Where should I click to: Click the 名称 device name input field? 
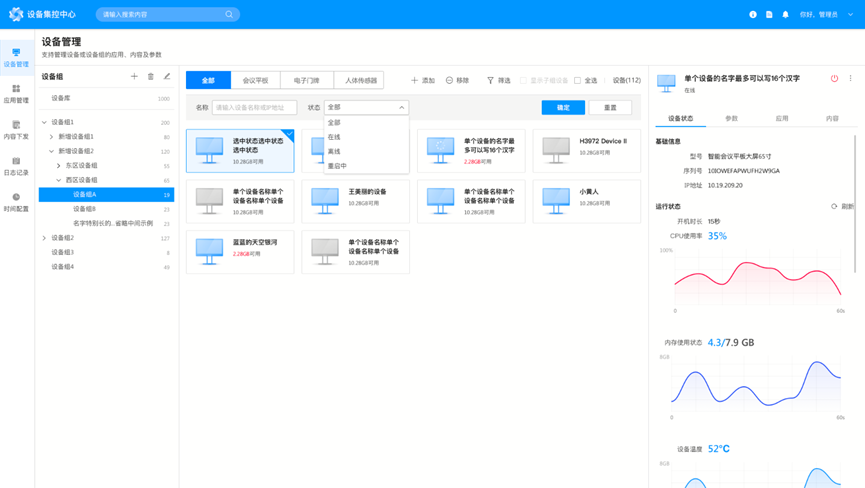[254, 107]
